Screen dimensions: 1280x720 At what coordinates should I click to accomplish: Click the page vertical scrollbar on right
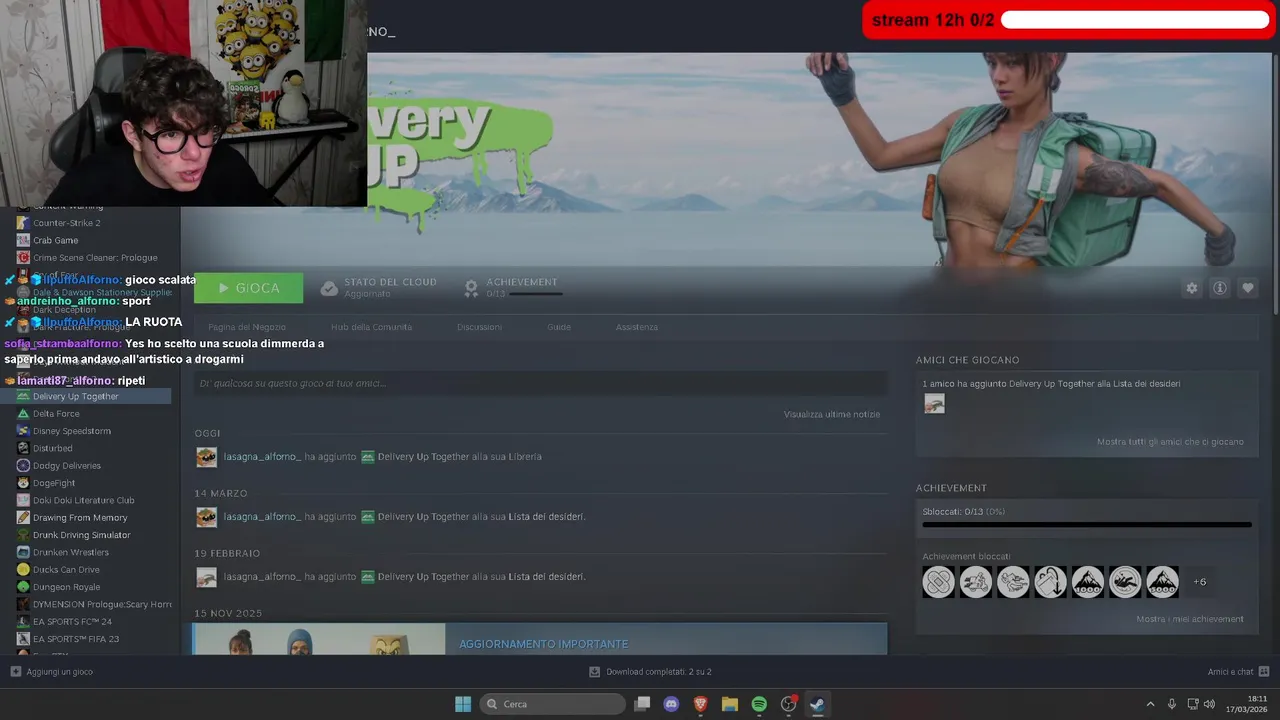click(1276, 185)
